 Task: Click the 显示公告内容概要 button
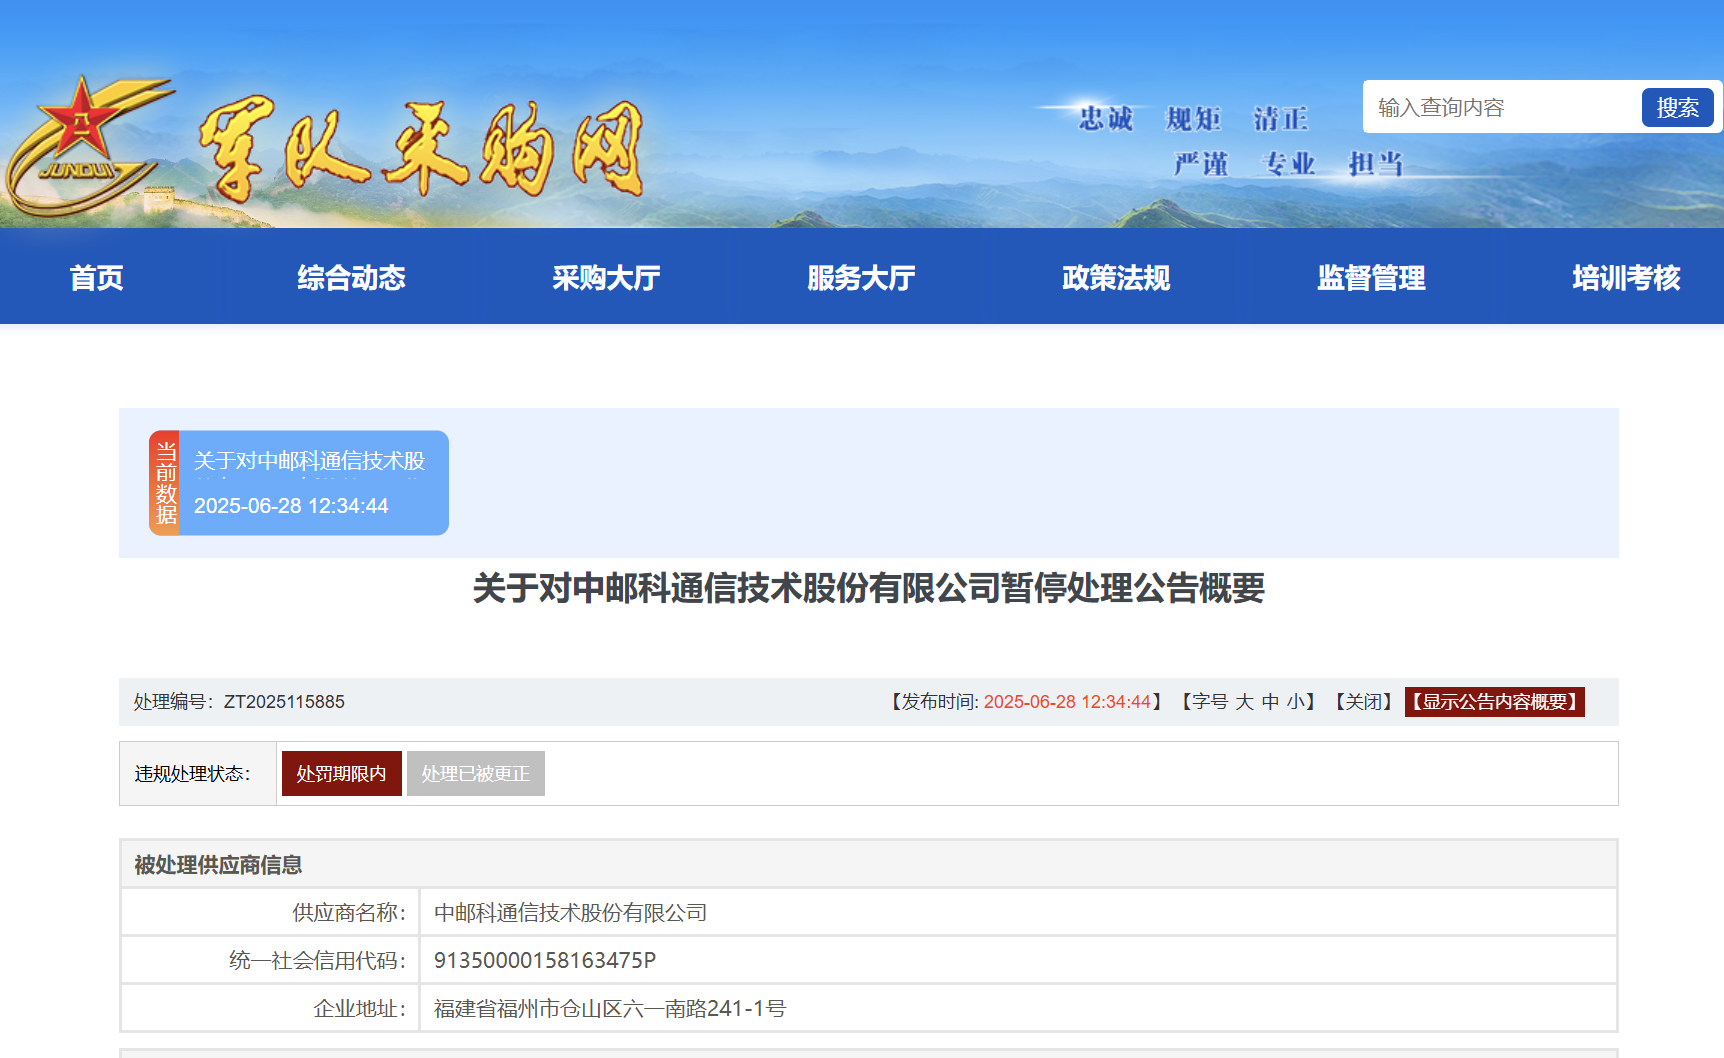tap(1494, 702)
